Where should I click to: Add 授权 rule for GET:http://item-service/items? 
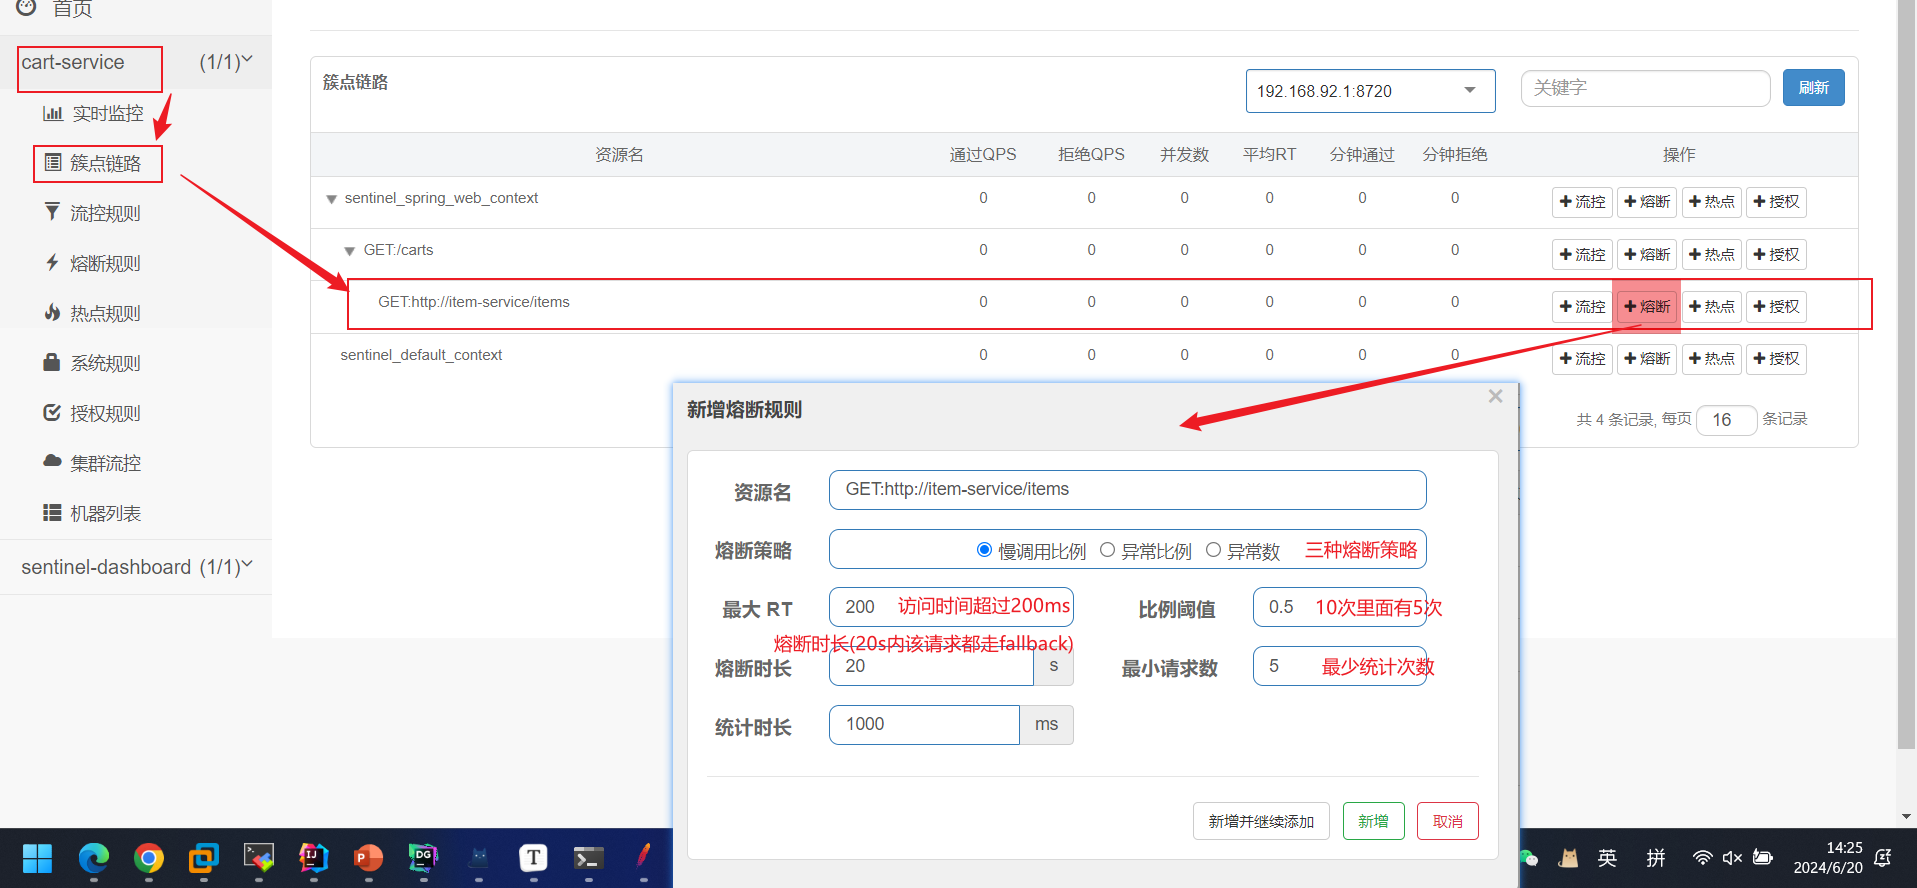click(1776, 307)
